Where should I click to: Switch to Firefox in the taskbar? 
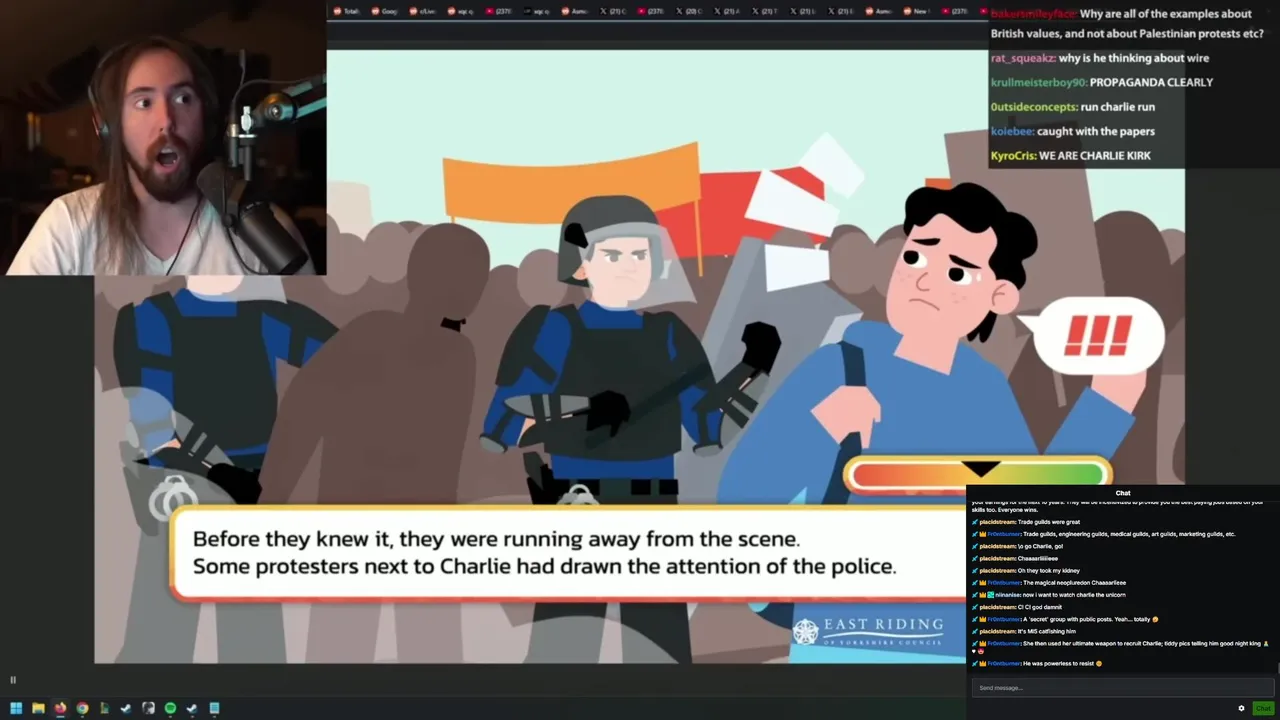coord(60,708)
